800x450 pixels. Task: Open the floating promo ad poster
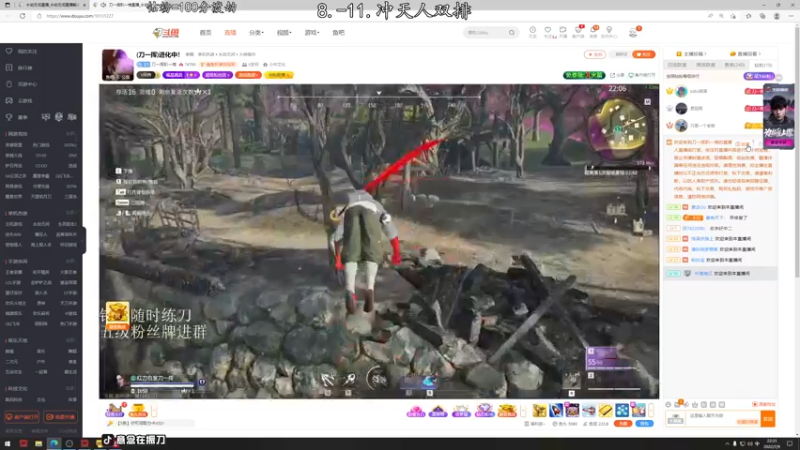[779, 117]
